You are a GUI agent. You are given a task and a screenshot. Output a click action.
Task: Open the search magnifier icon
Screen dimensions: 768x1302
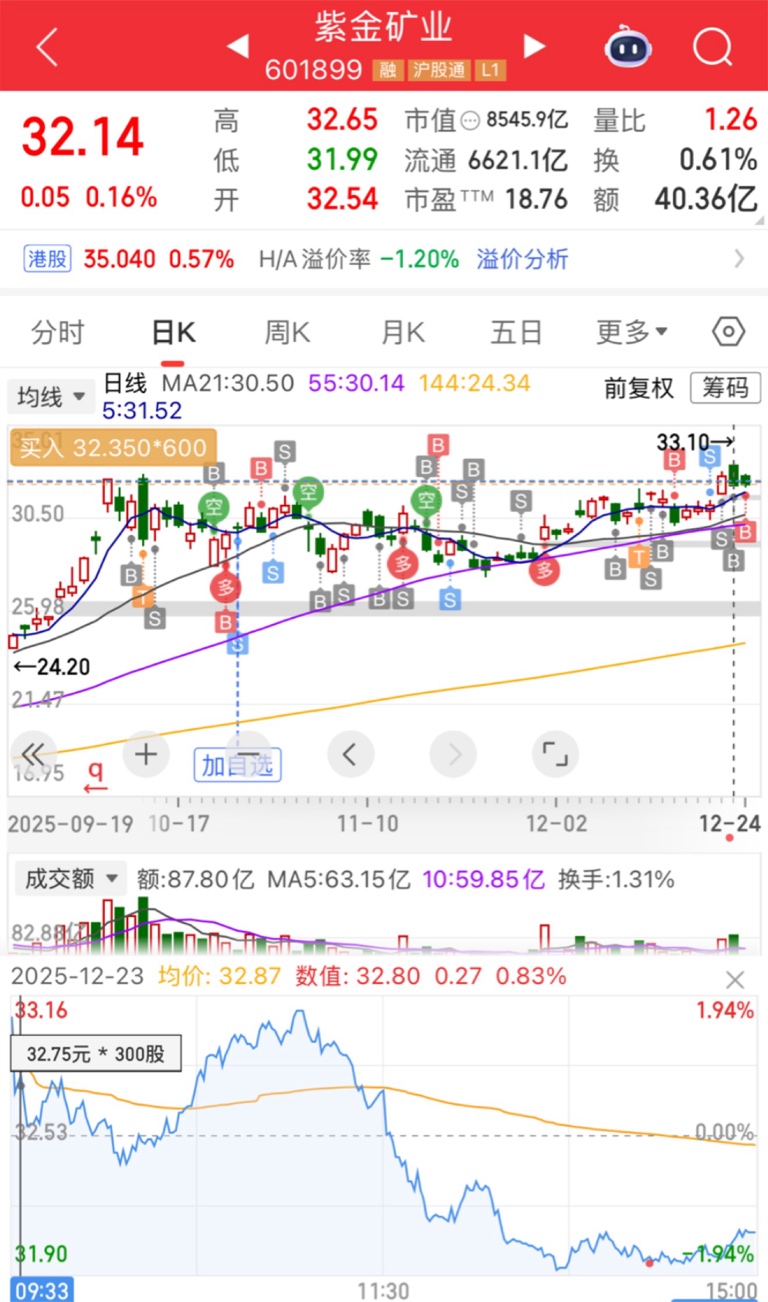coord(713,46)
